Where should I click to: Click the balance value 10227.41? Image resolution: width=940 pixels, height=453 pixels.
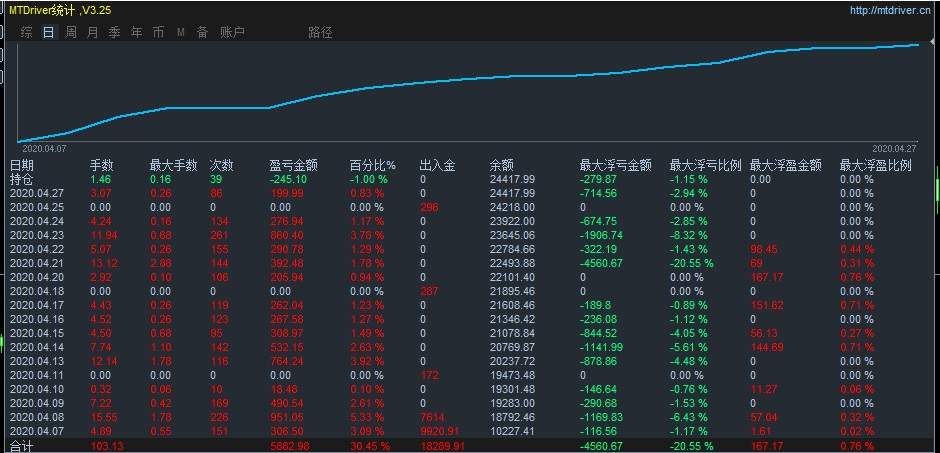[512, 431]
